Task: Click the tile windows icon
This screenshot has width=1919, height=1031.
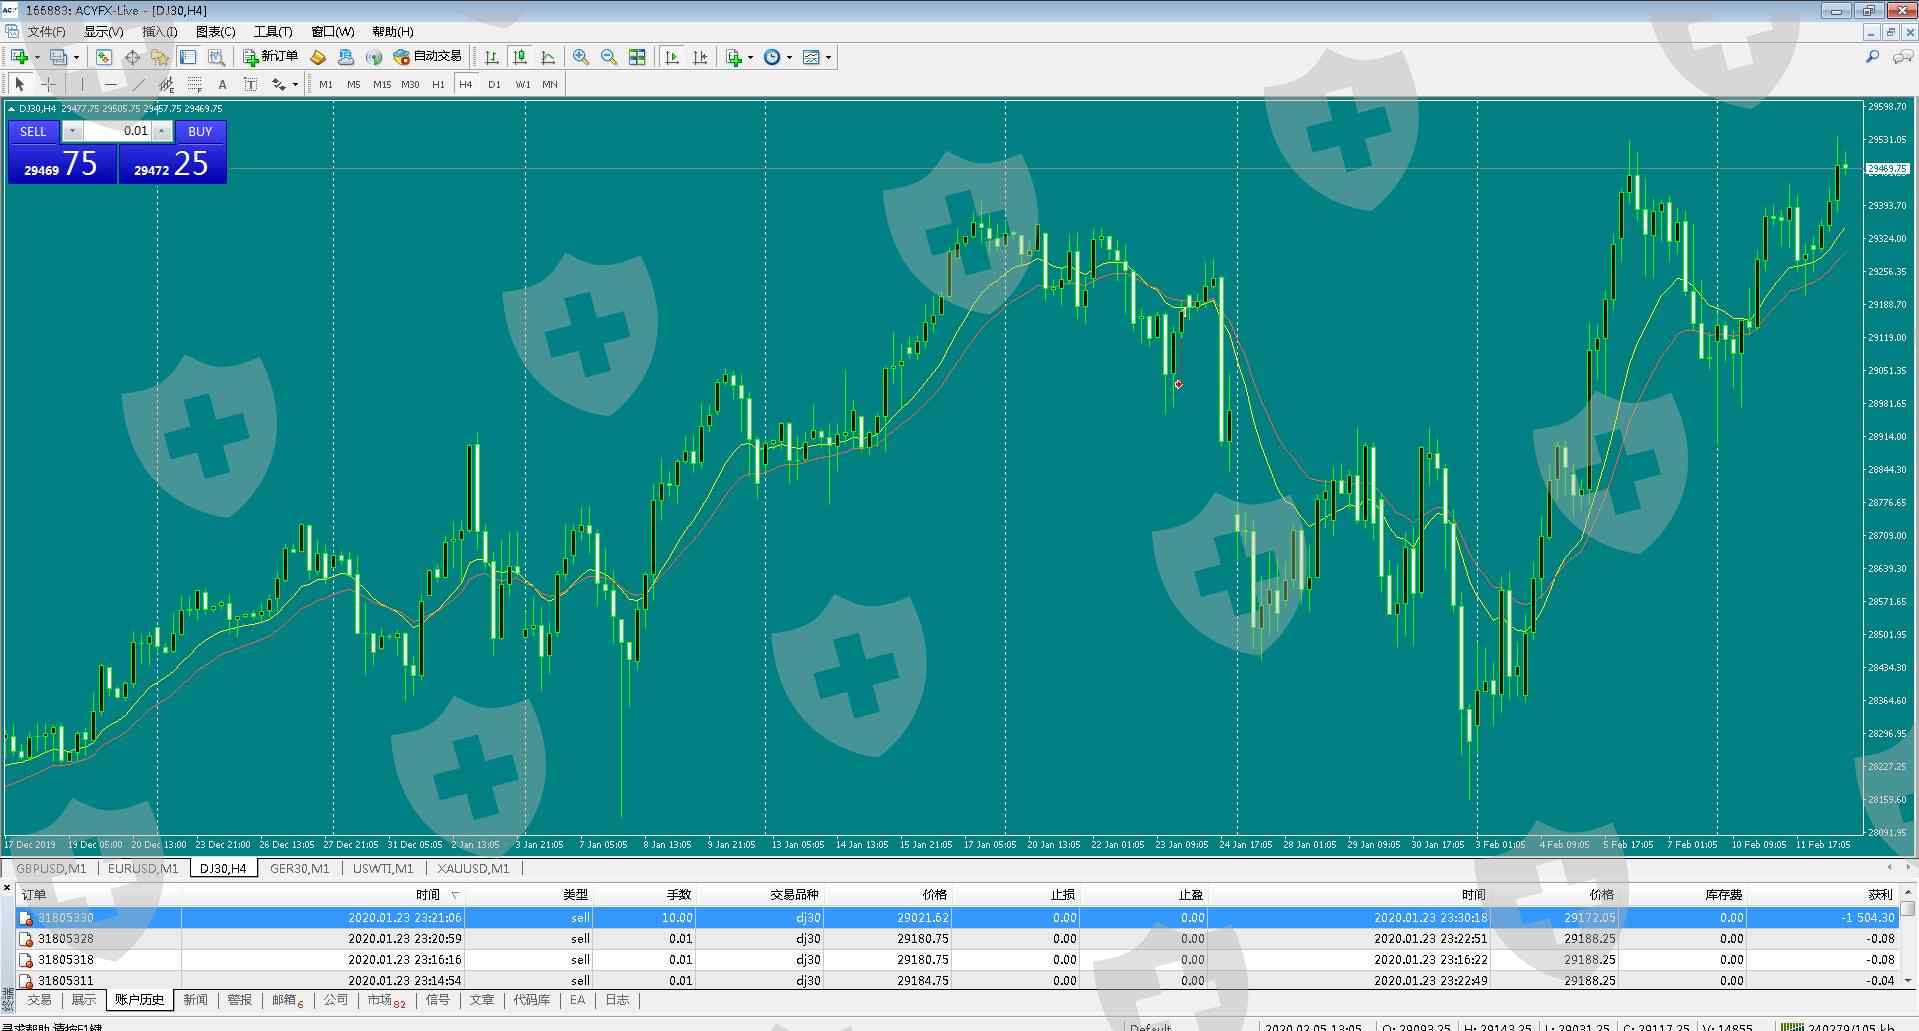Action: [637, 57]
